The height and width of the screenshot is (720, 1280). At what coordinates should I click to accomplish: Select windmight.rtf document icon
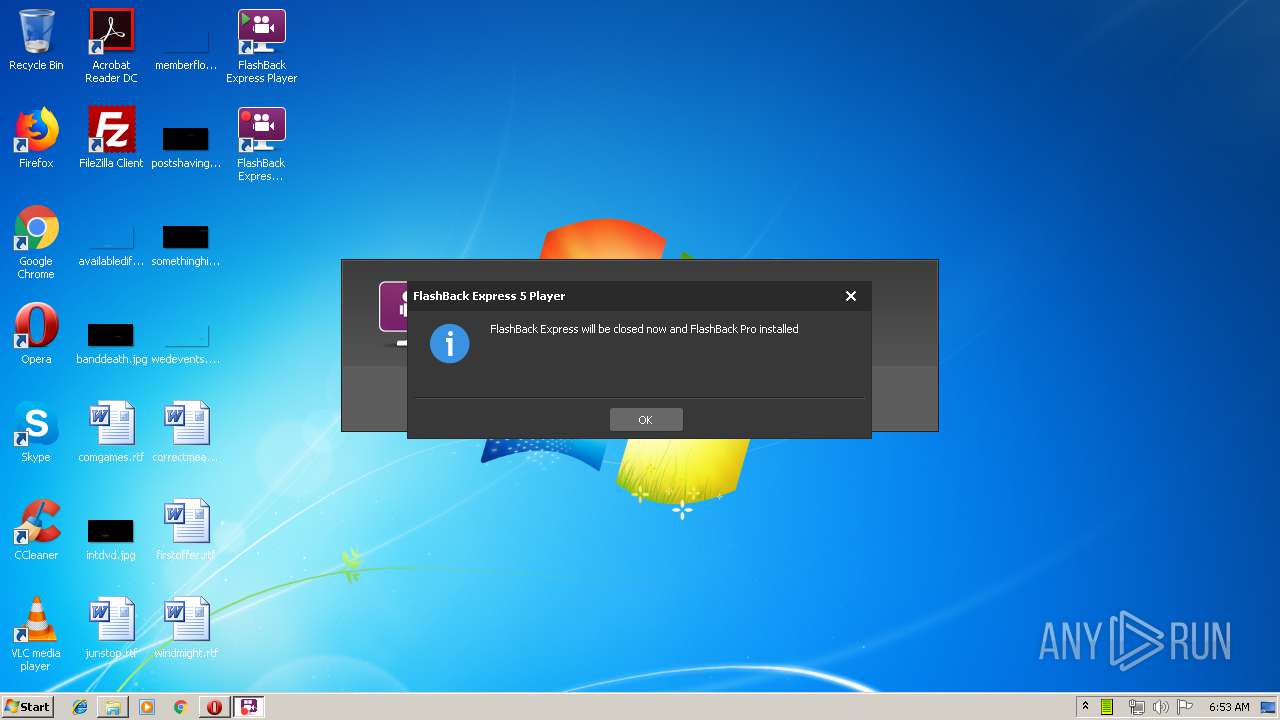click(186, 628)
